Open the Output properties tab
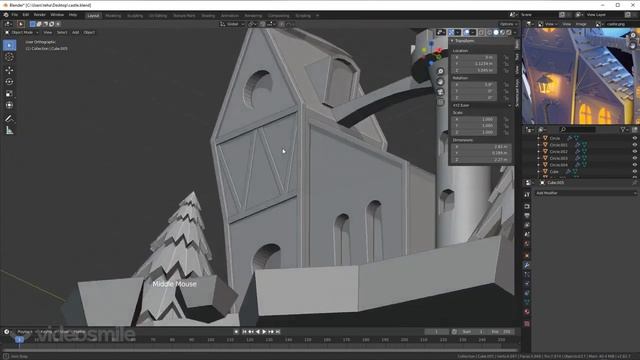Screen dimensions: 640x360 tap(527, 216)
